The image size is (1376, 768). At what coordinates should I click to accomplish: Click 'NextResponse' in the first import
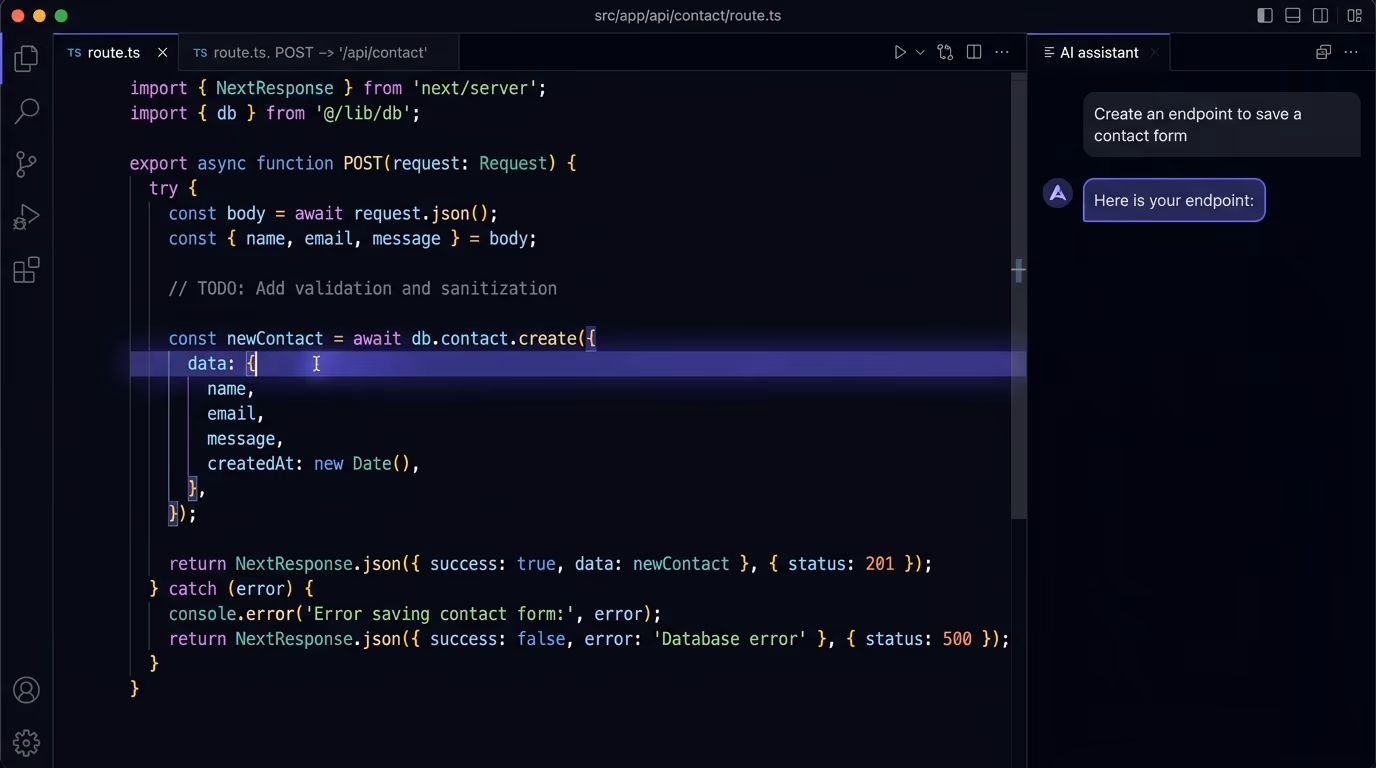pos(274,88)
